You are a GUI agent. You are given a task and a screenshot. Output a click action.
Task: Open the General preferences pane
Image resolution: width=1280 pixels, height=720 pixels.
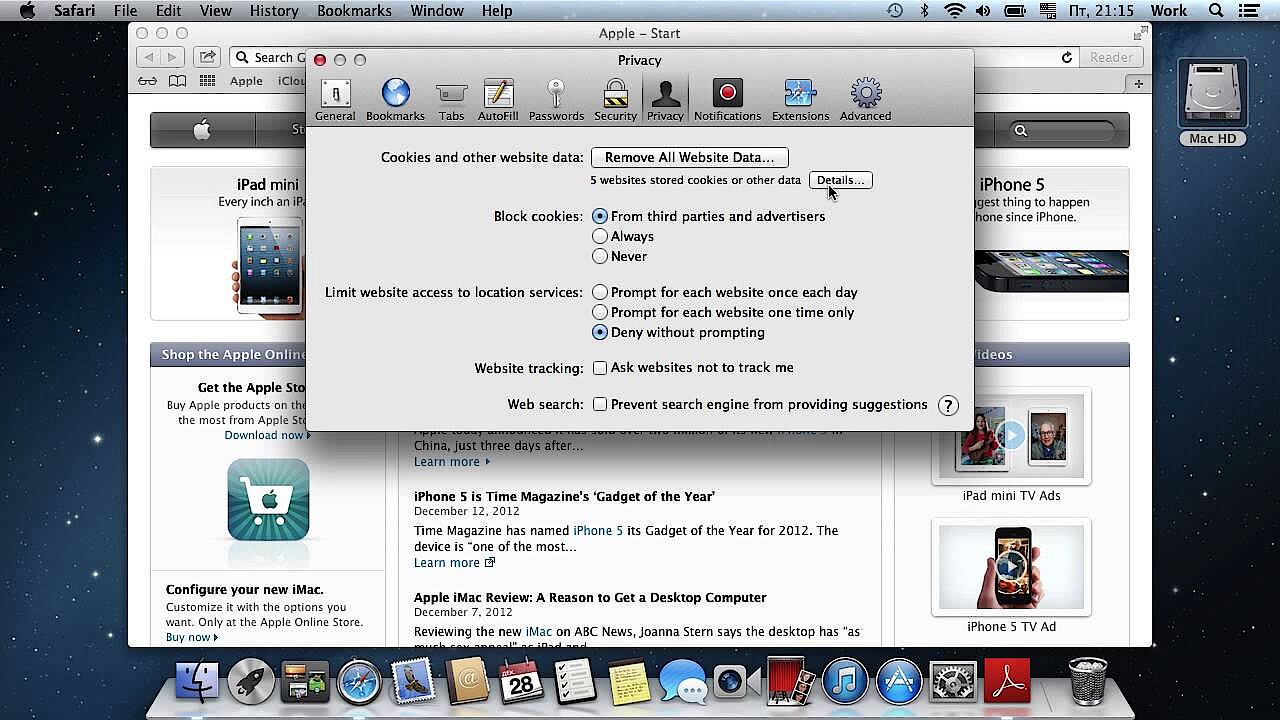click(335, 101)
